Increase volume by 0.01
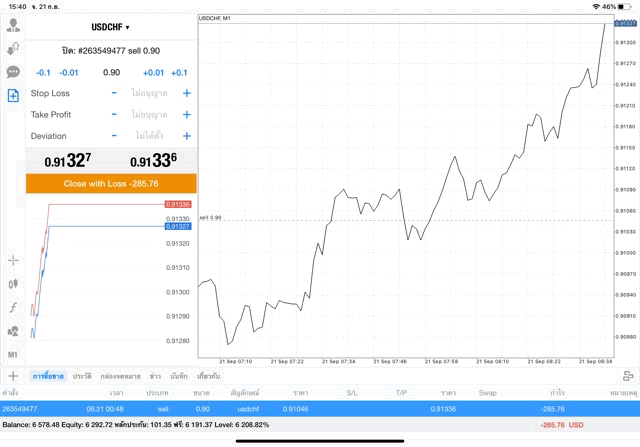The height and width of the screenshot is (447, 640). click(x=153, y=72)
